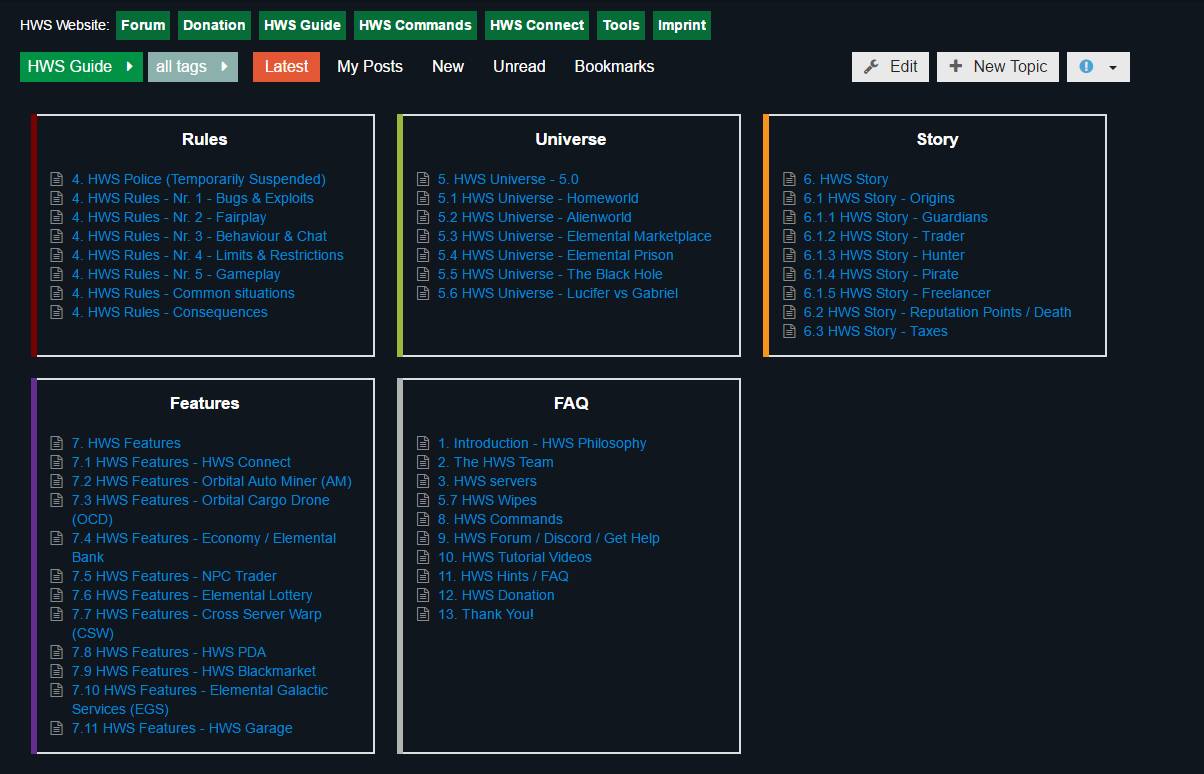Expand the HWS Guide category dropdown

(x=81, y=67)
